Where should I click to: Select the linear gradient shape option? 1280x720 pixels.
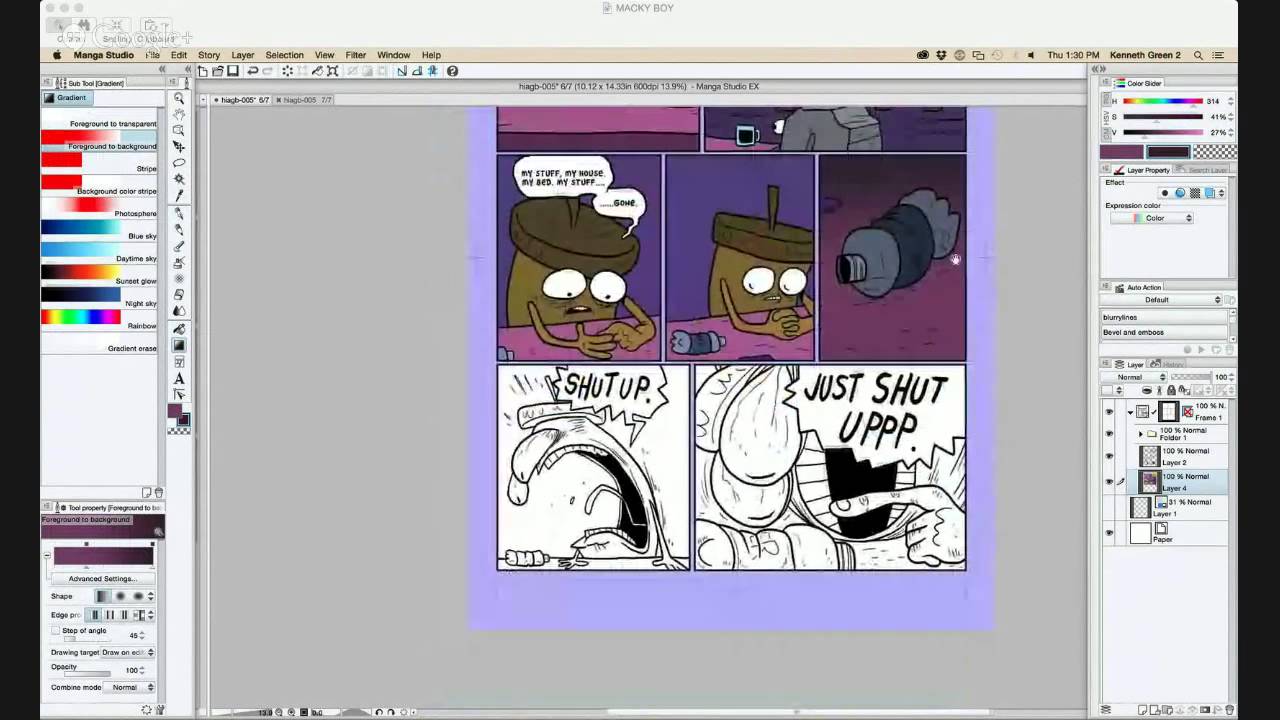[103, 596]
